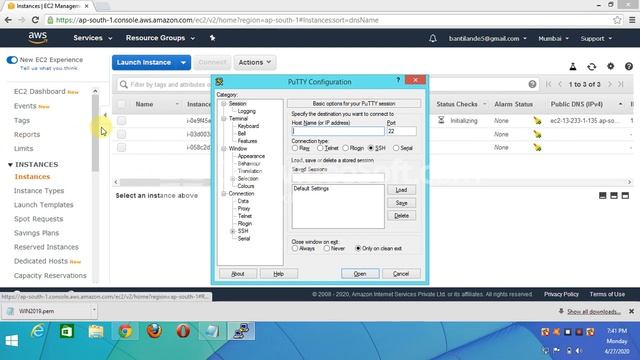
Task: Open Firefox from taskbar
Action: click(154, 331)
